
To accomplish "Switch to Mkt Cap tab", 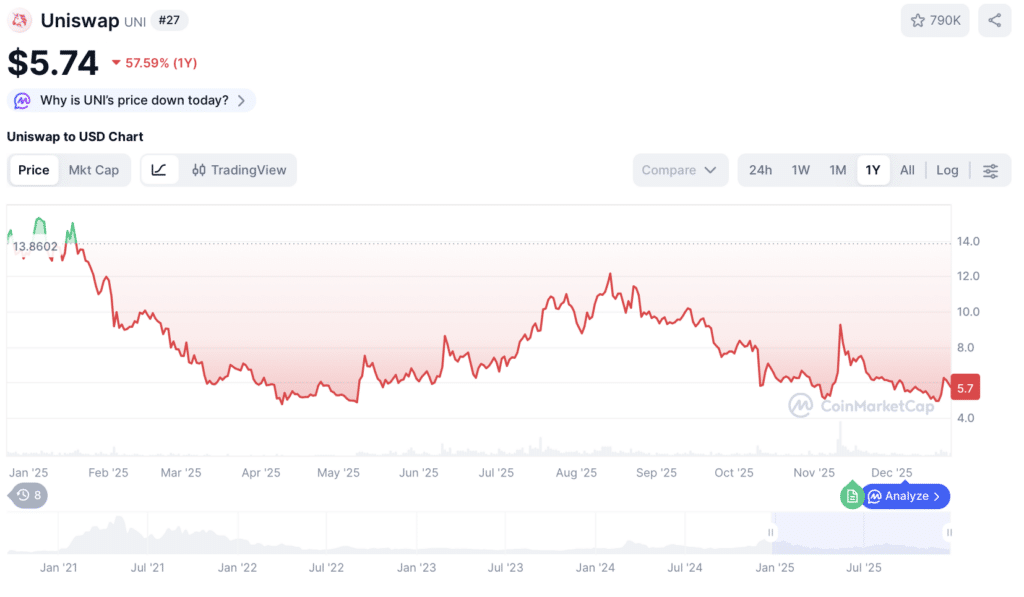I will coord(93,170).
